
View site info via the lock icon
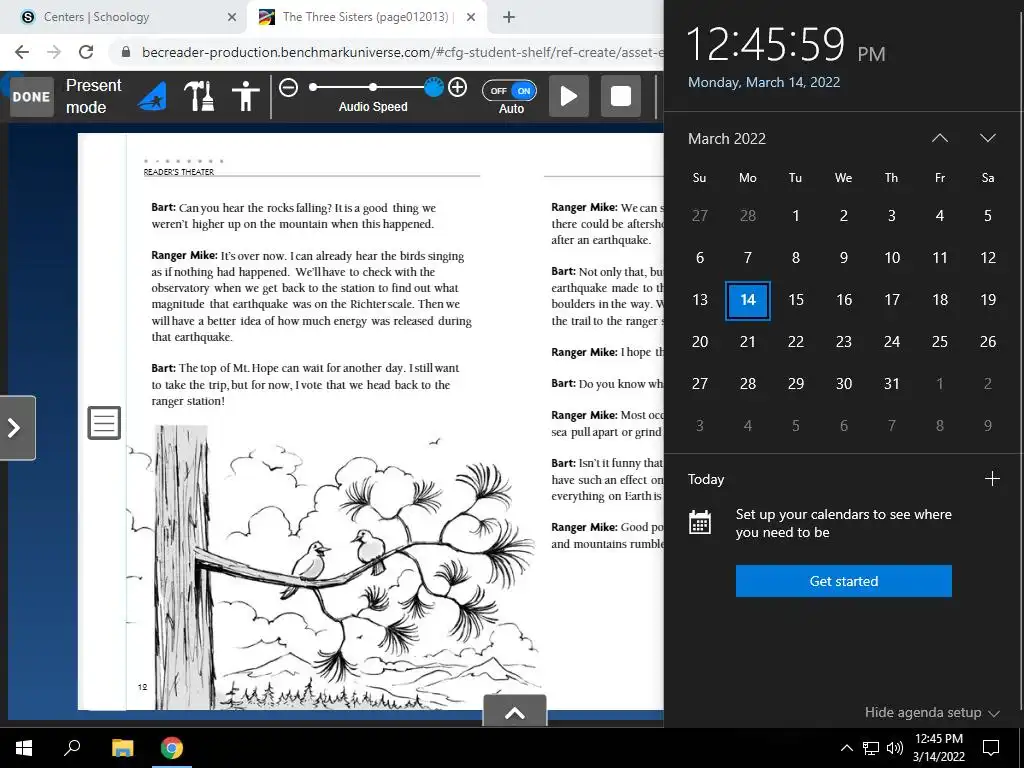(126, 52)
